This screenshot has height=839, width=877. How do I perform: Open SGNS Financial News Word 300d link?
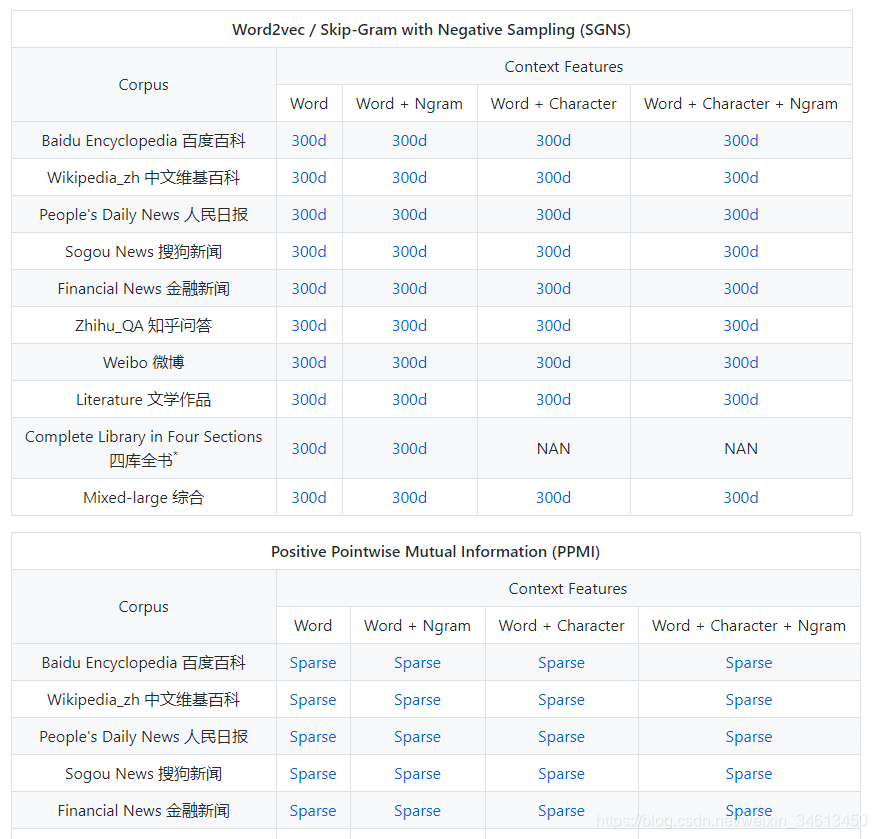(x=309, y=289)
